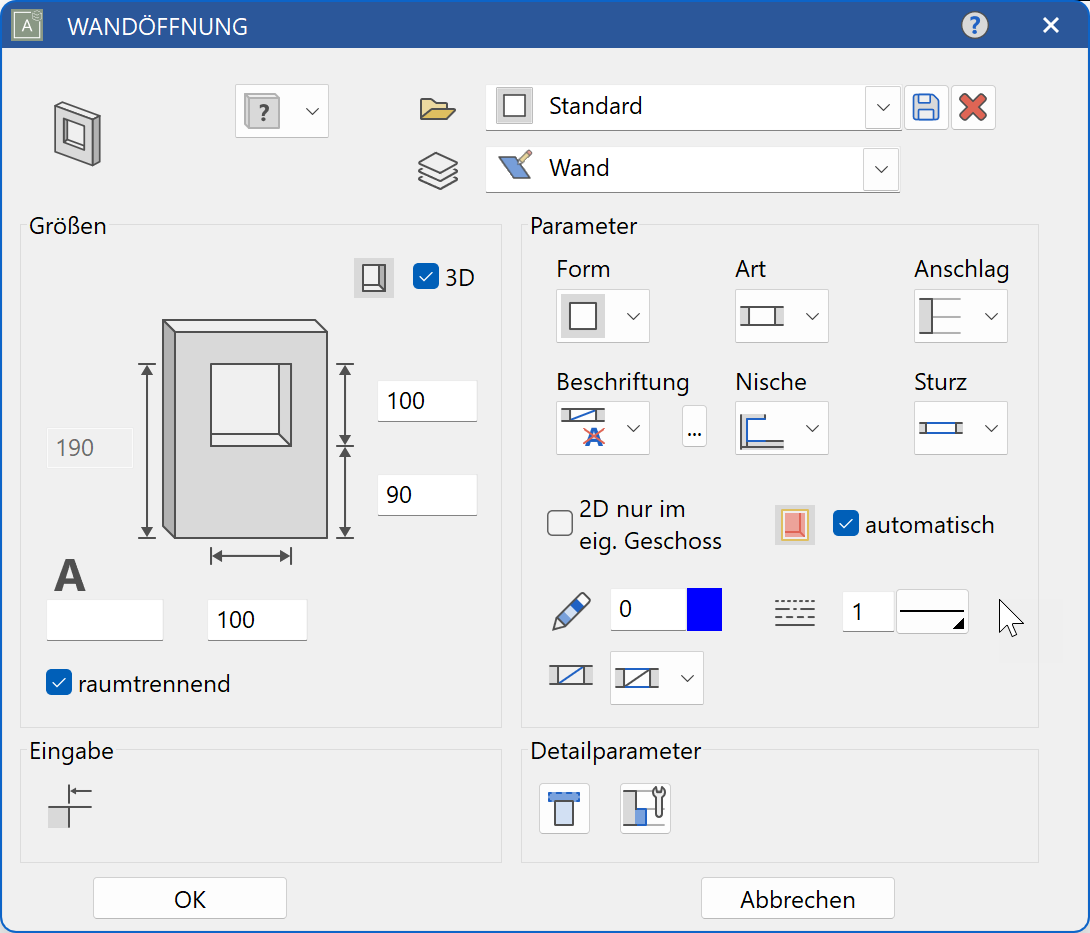Screen dimensions: 1090x933
Task: Confirm with the OK button
Action: tap(190, 899)
